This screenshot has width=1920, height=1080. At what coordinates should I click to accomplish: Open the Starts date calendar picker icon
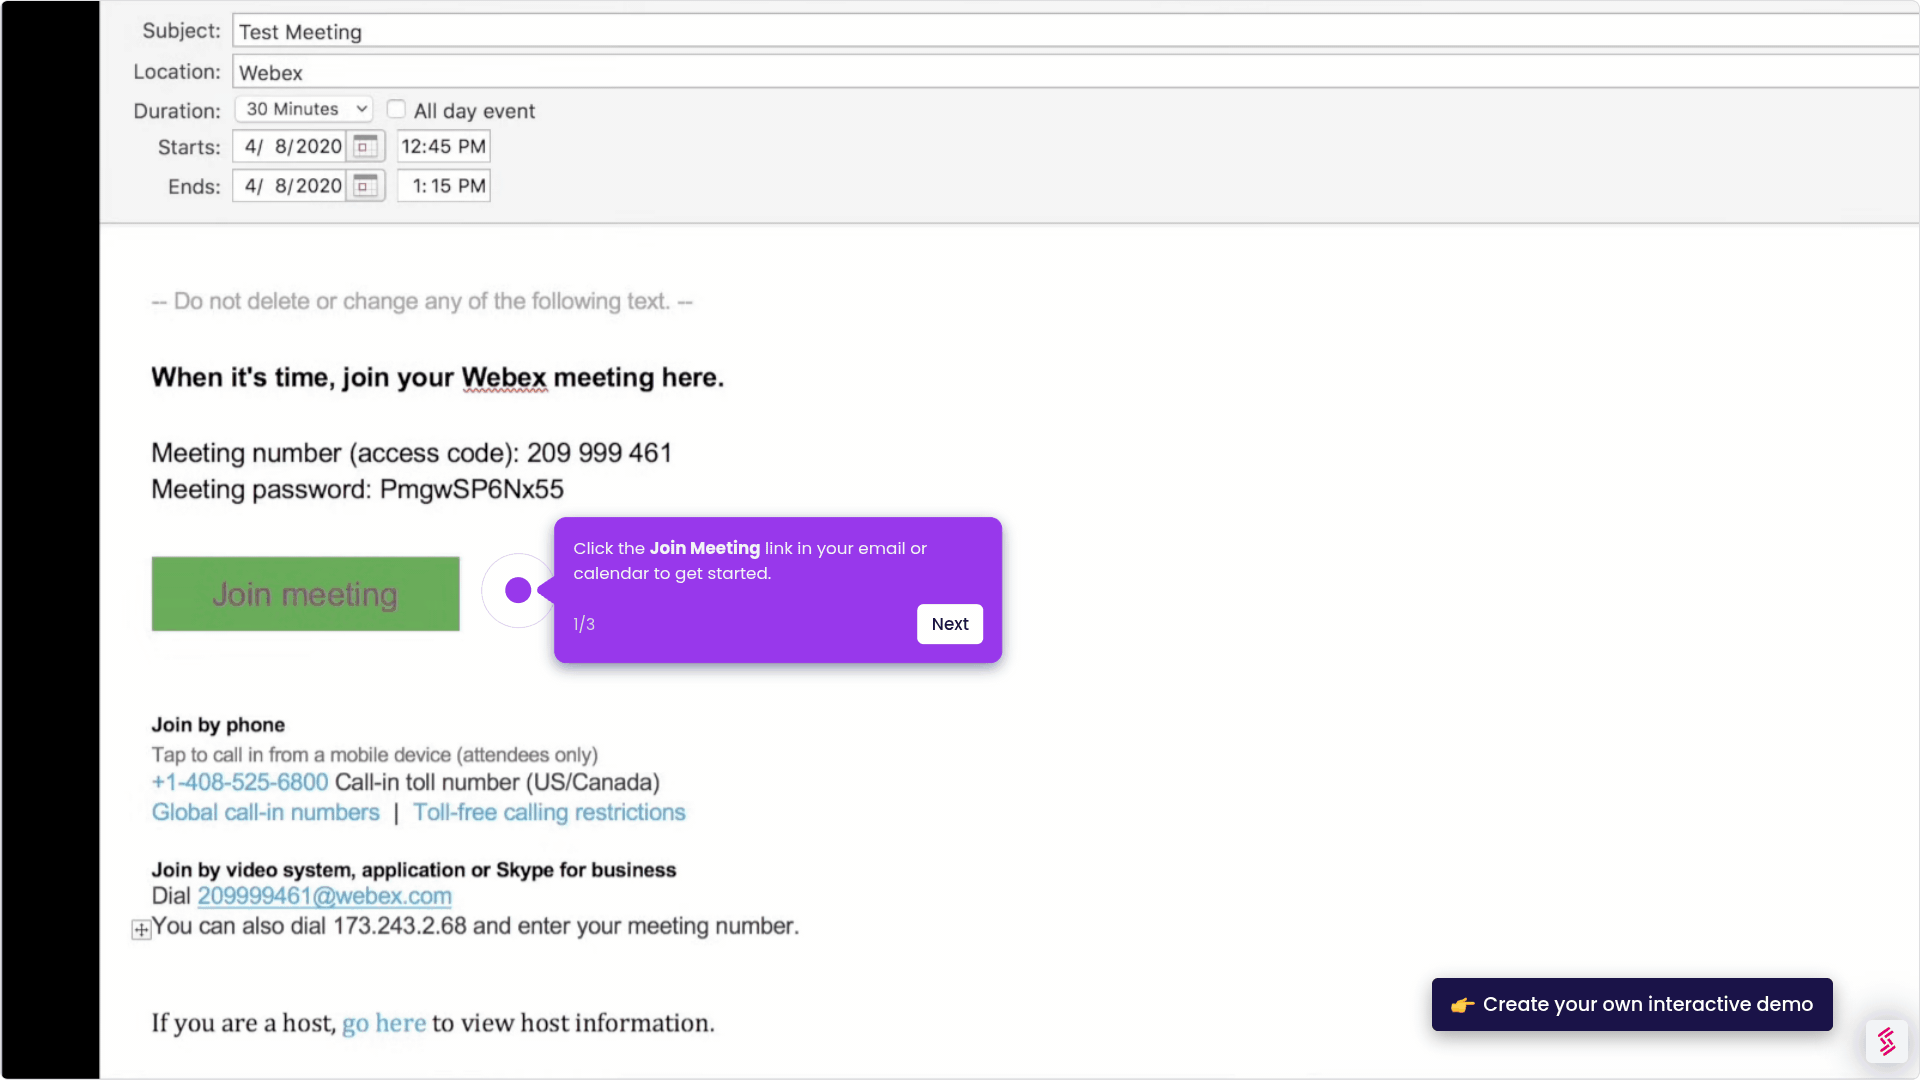(366, 146)
